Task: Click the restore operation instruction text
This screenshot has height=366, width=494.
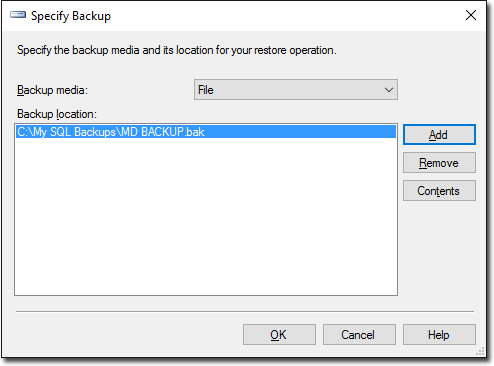Action: pyautogui.click(x=177, y=50)
